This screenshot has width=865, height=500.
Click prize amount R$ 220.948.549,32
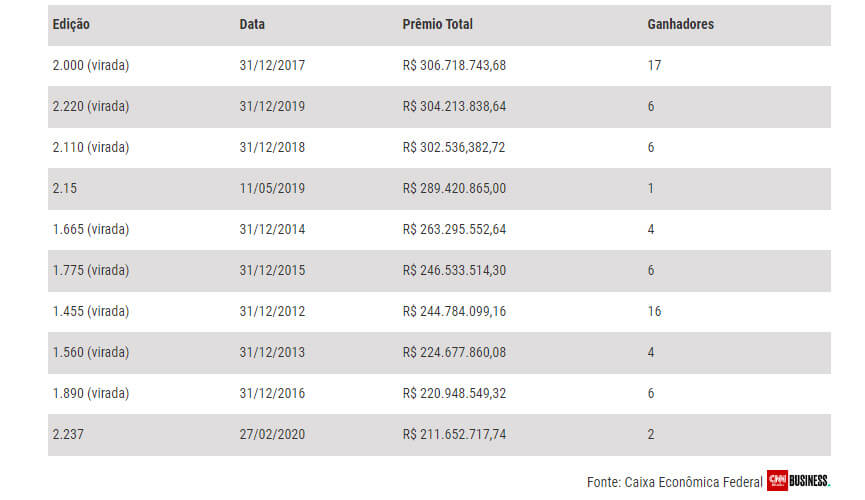click(x=454, y=393)
